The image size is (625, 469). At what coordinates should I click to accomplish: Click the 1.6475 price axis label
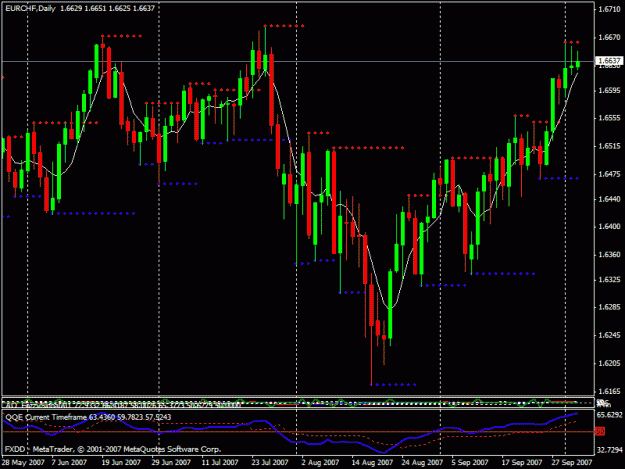[609, 174]
